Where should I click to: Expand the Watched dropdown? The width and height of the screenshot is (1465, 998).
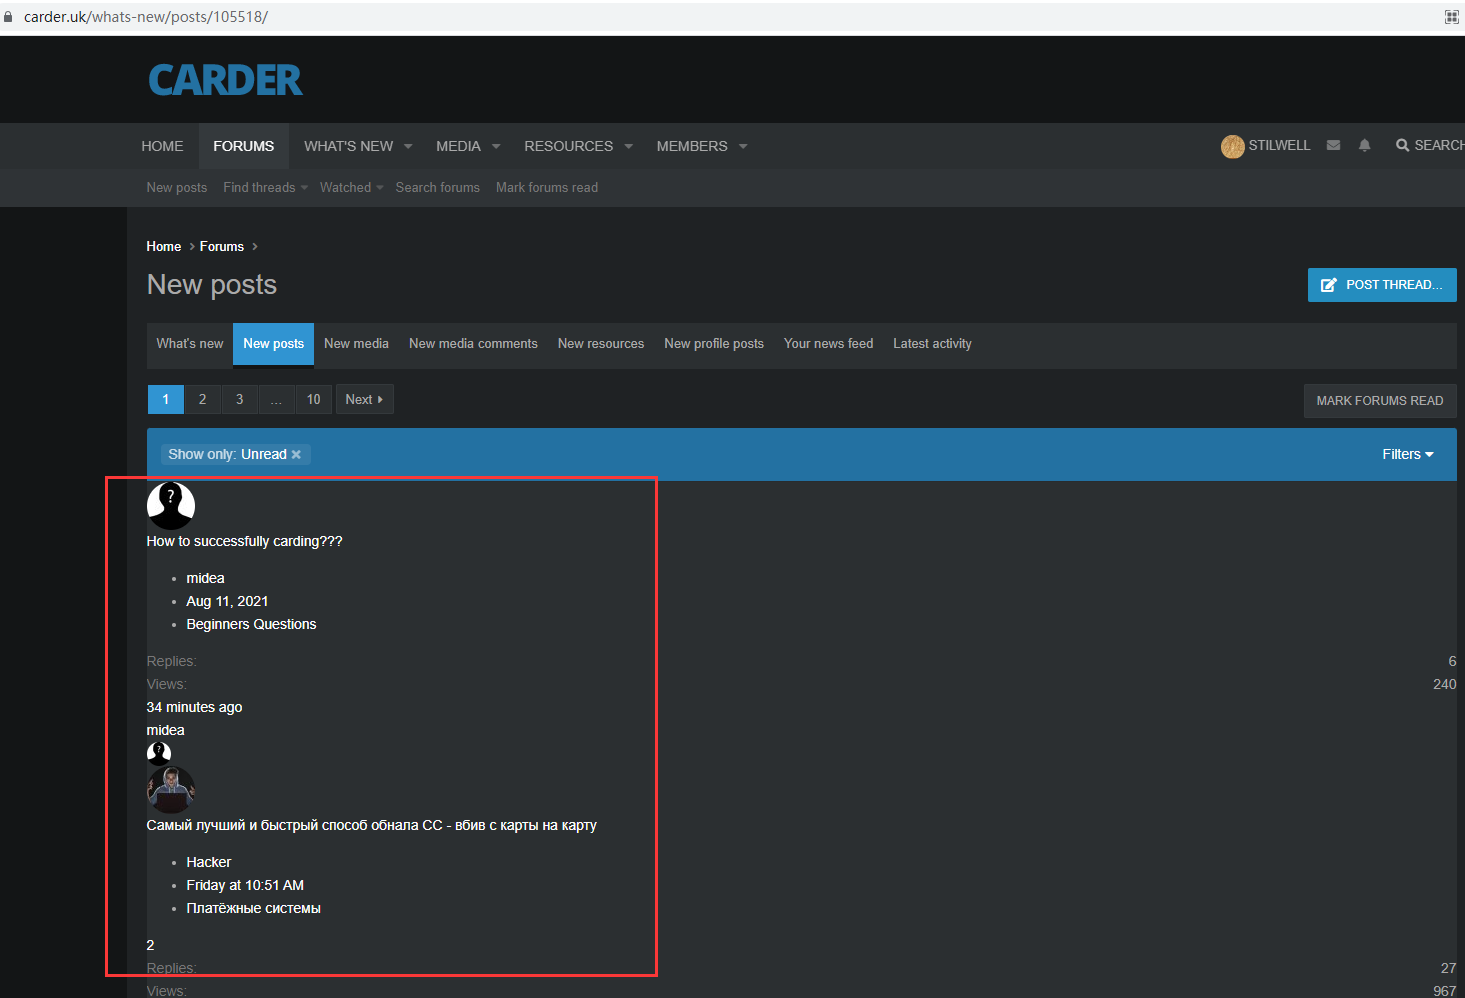click(x=380, y=188)
